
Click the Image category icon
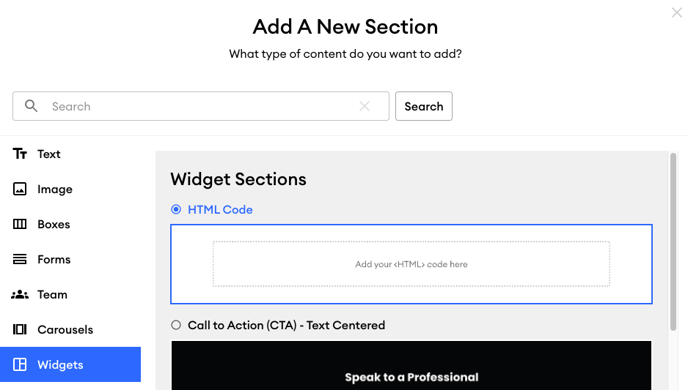[x=20, y=189]
